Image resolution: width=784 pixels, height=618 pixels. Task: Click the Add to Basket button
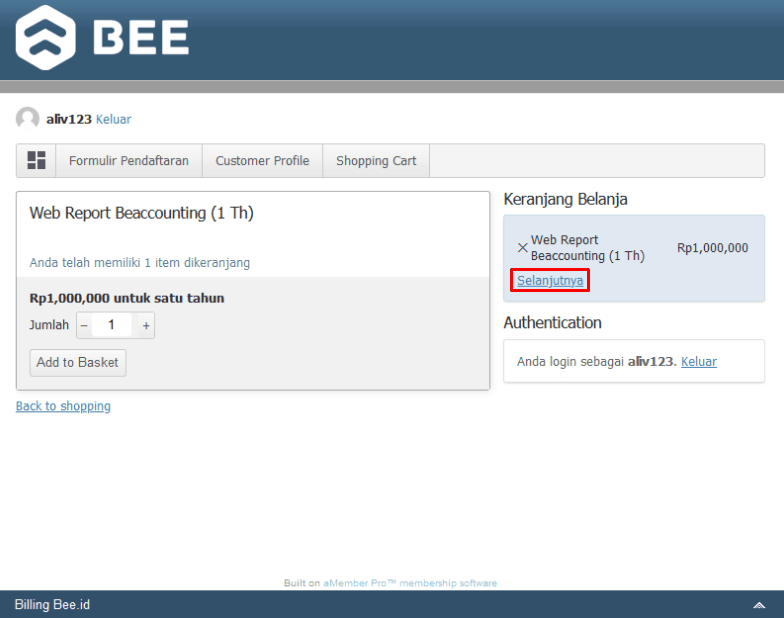click(78, 362)
